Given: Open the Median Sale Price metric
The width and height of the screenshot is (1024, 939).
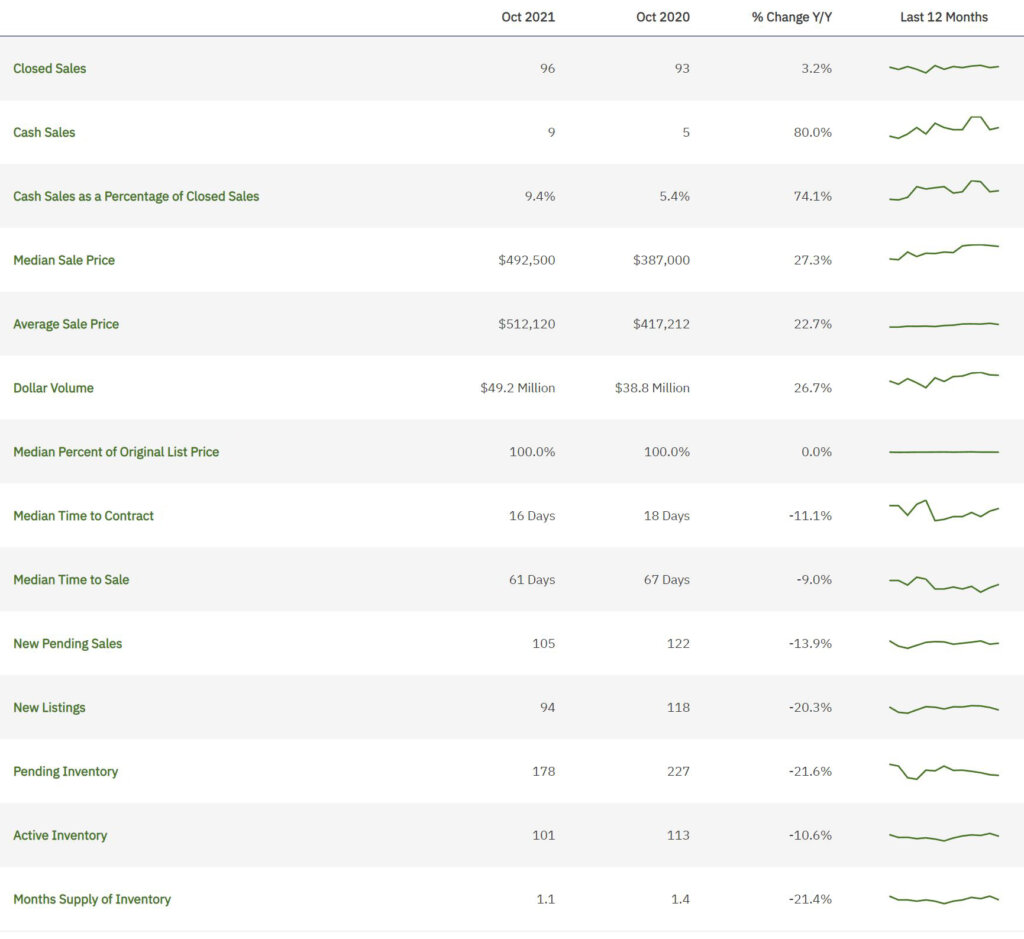Looking at the screenshot, I should [64, 260].
